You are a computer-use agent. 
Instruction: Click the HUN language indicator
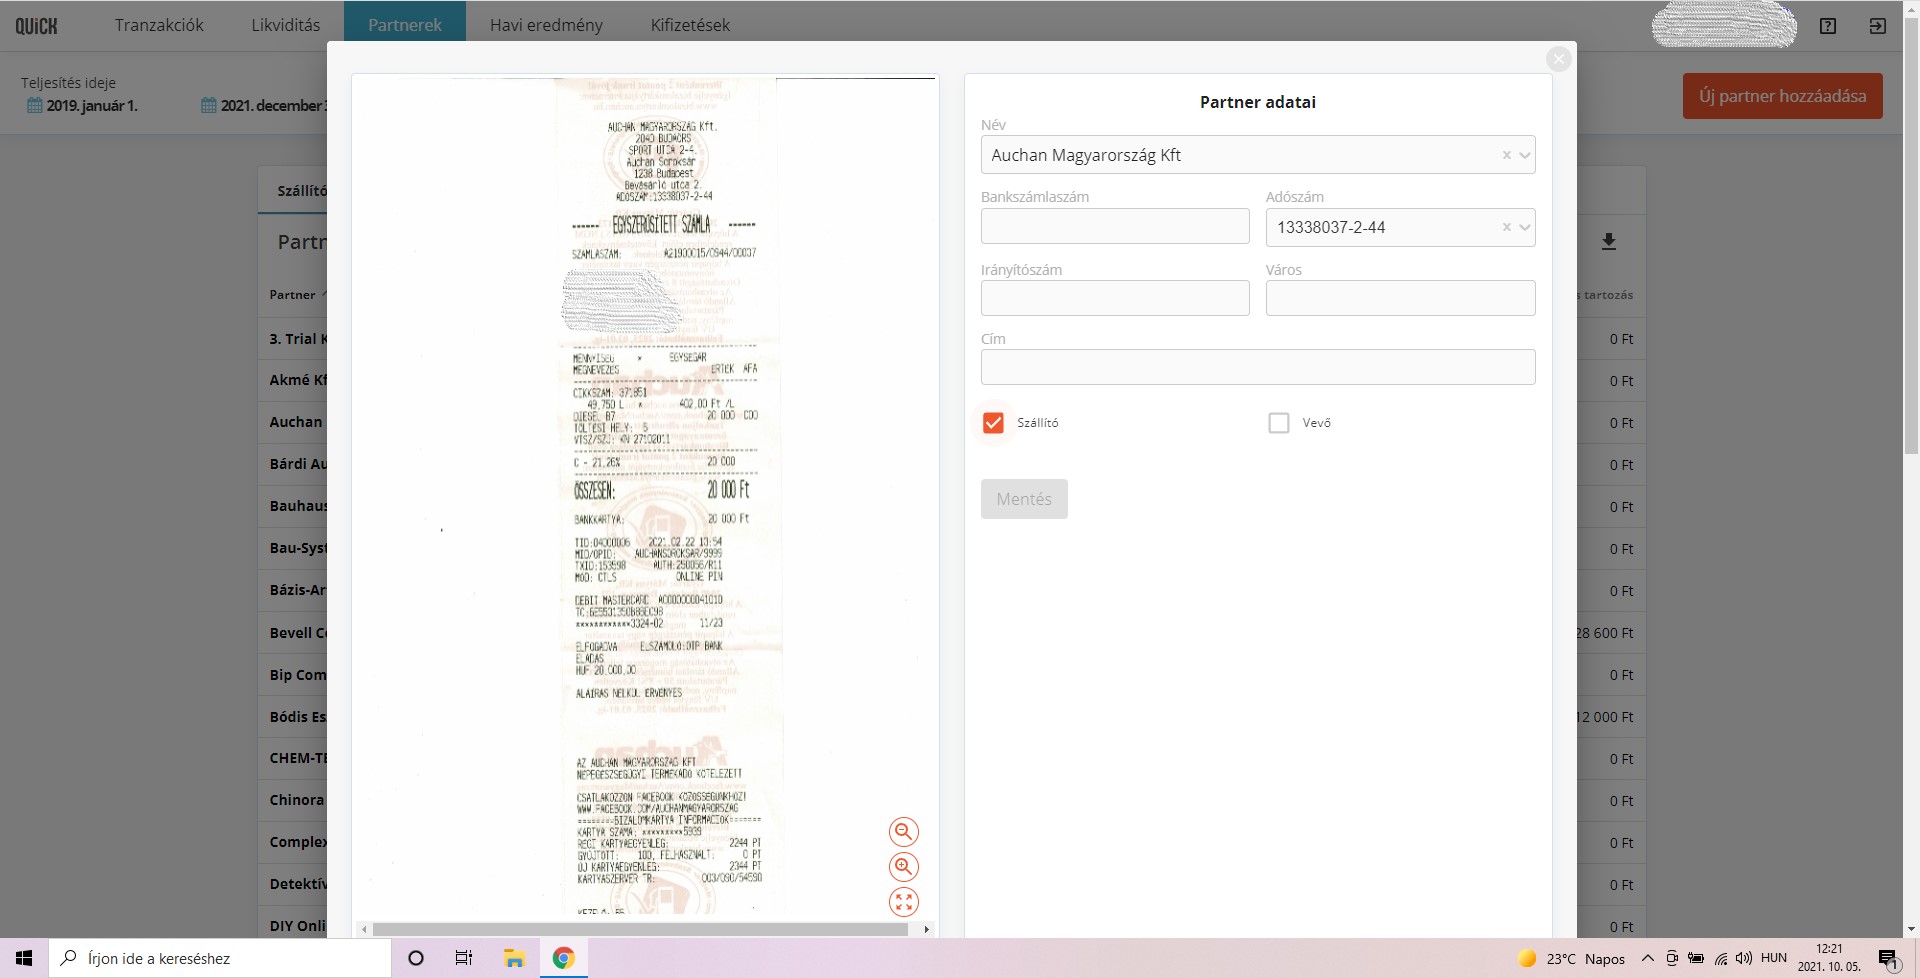(1774, 958)
